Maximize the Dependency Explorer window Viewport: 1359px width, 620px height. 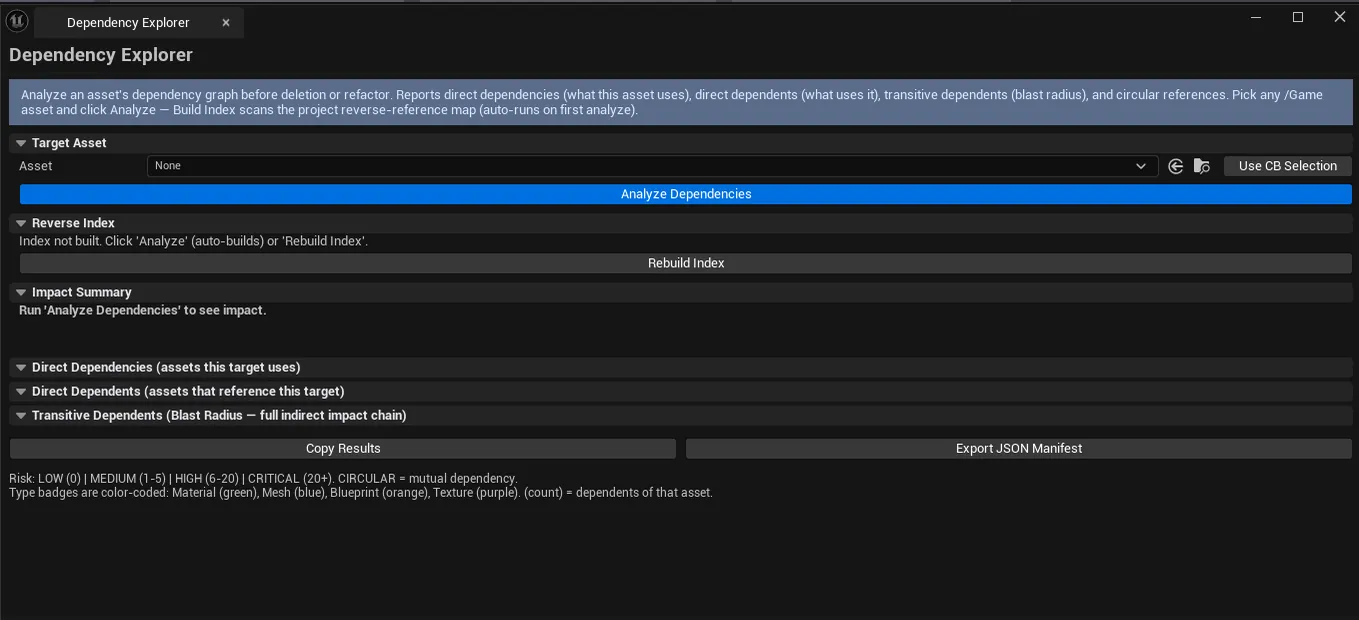pyautogui.click(x=1298, y=17)
